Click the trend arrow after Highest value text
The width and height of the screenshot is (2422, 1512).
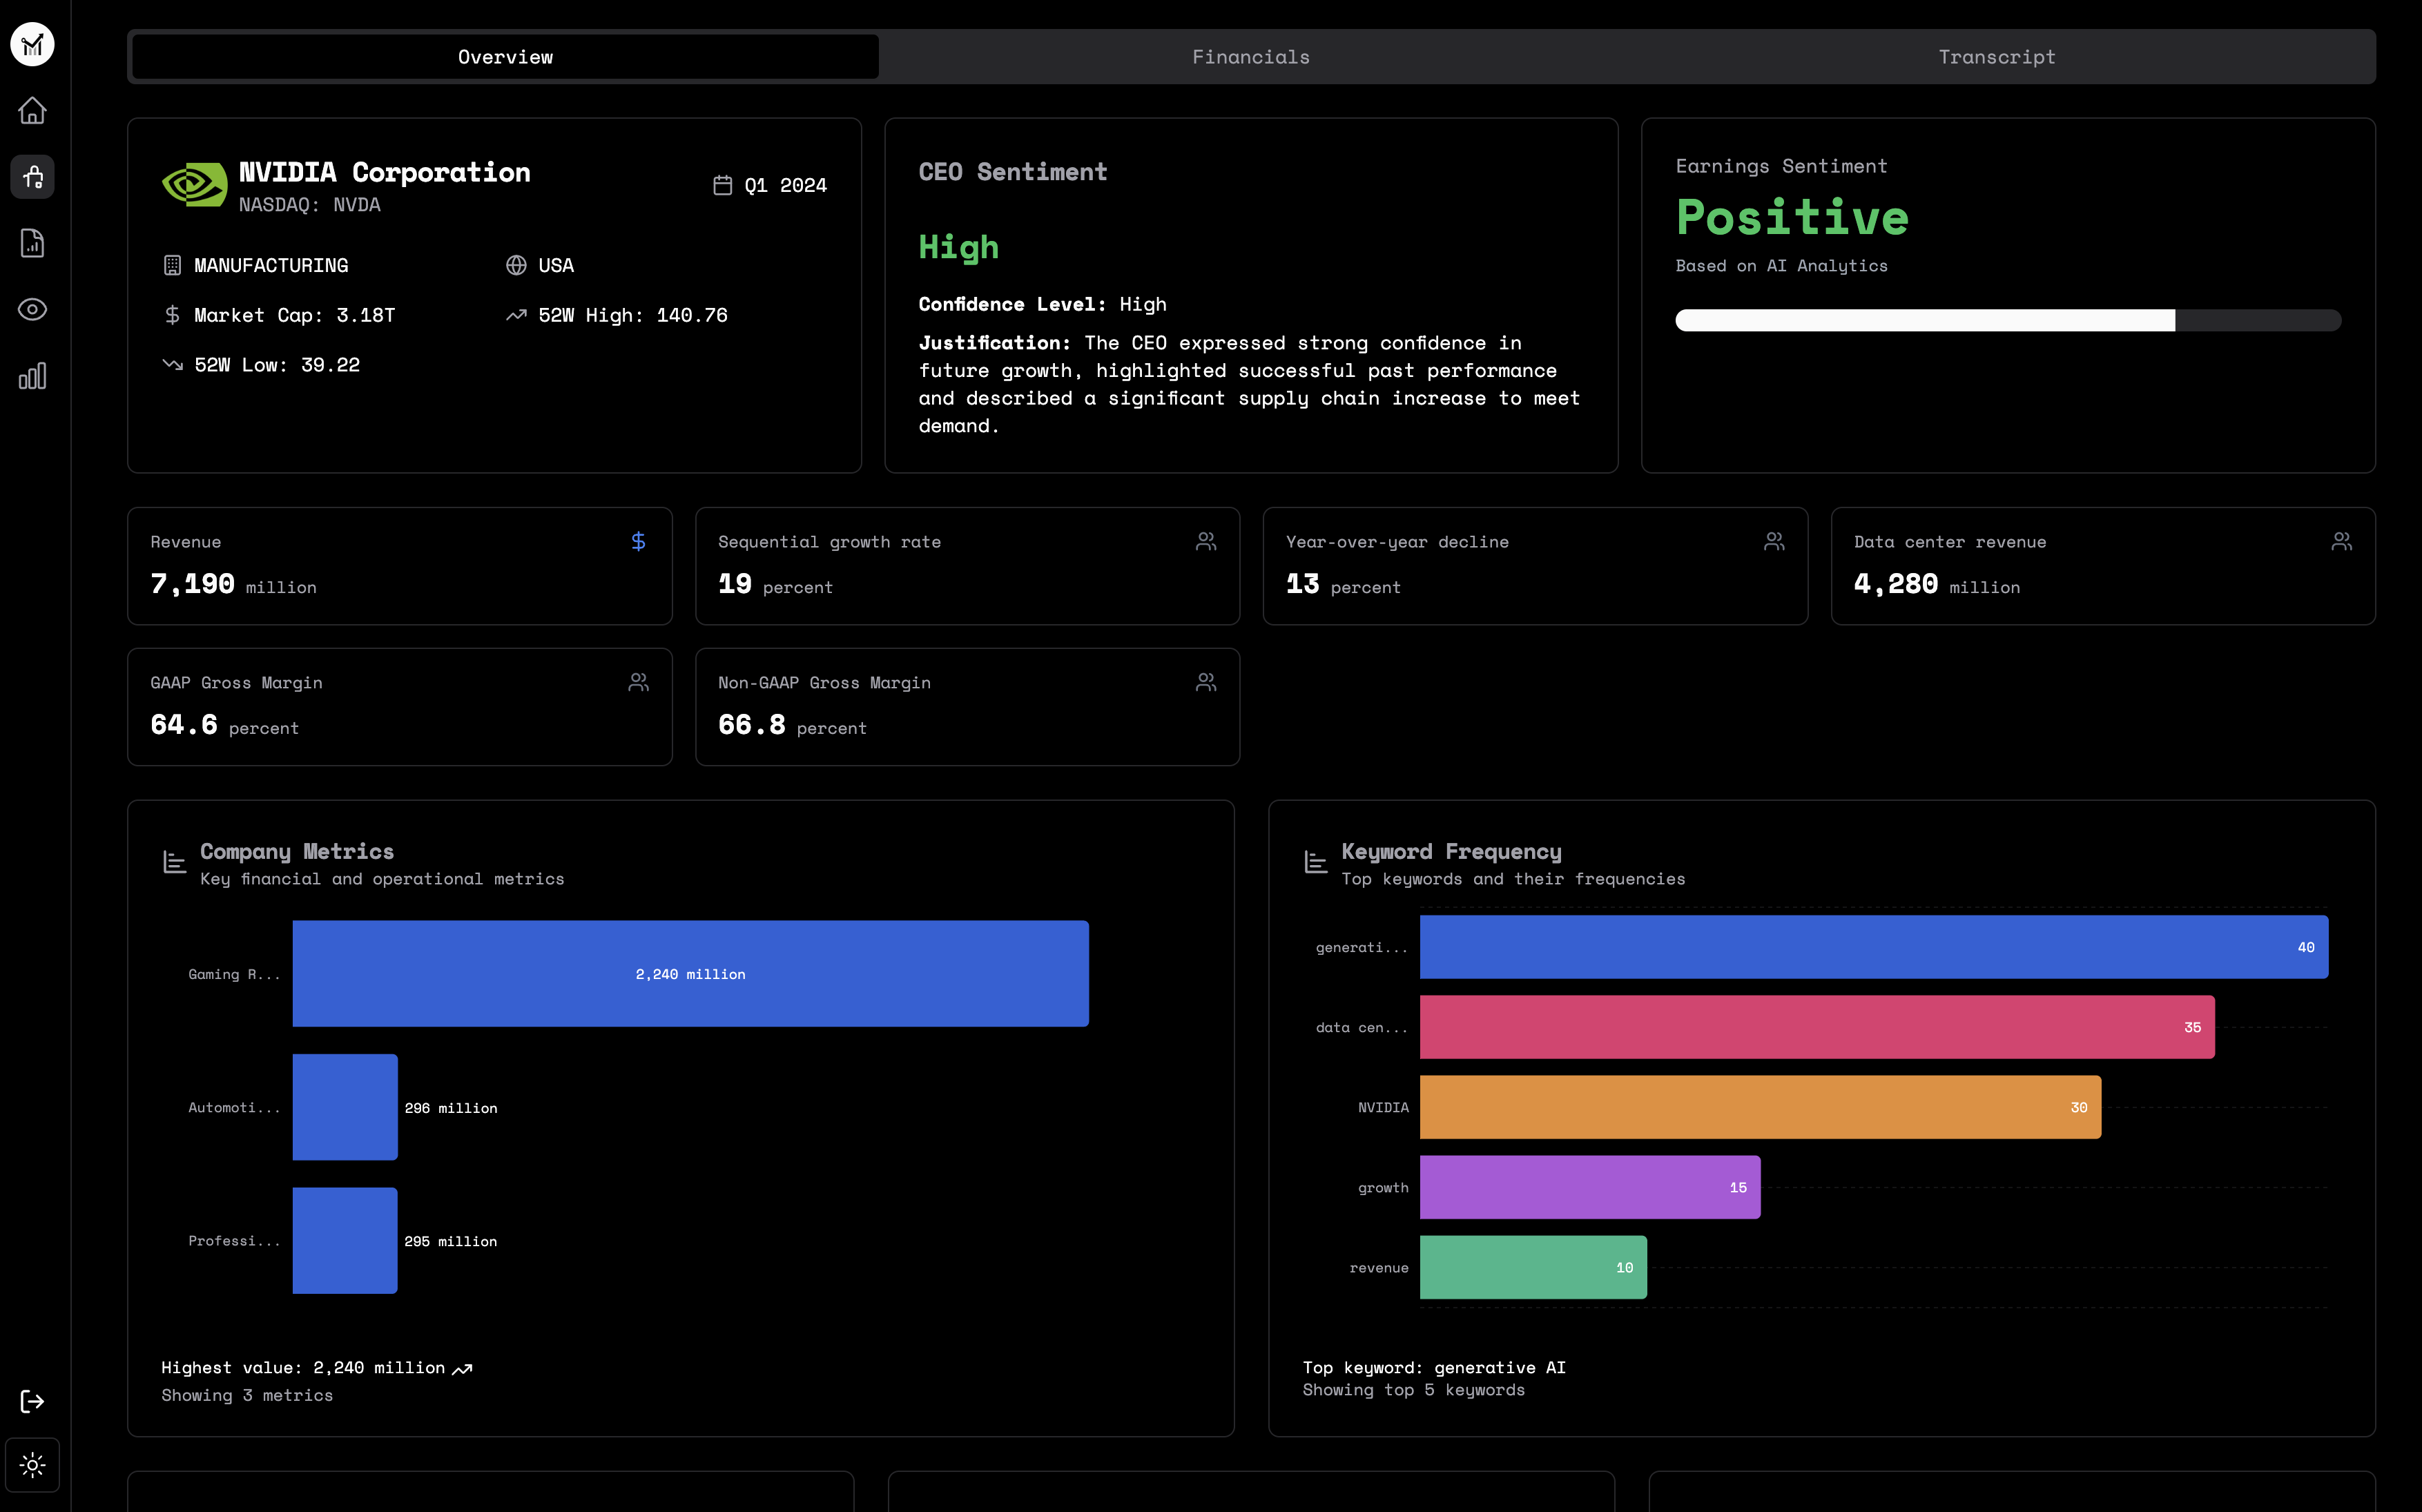tap(462, 1369)
